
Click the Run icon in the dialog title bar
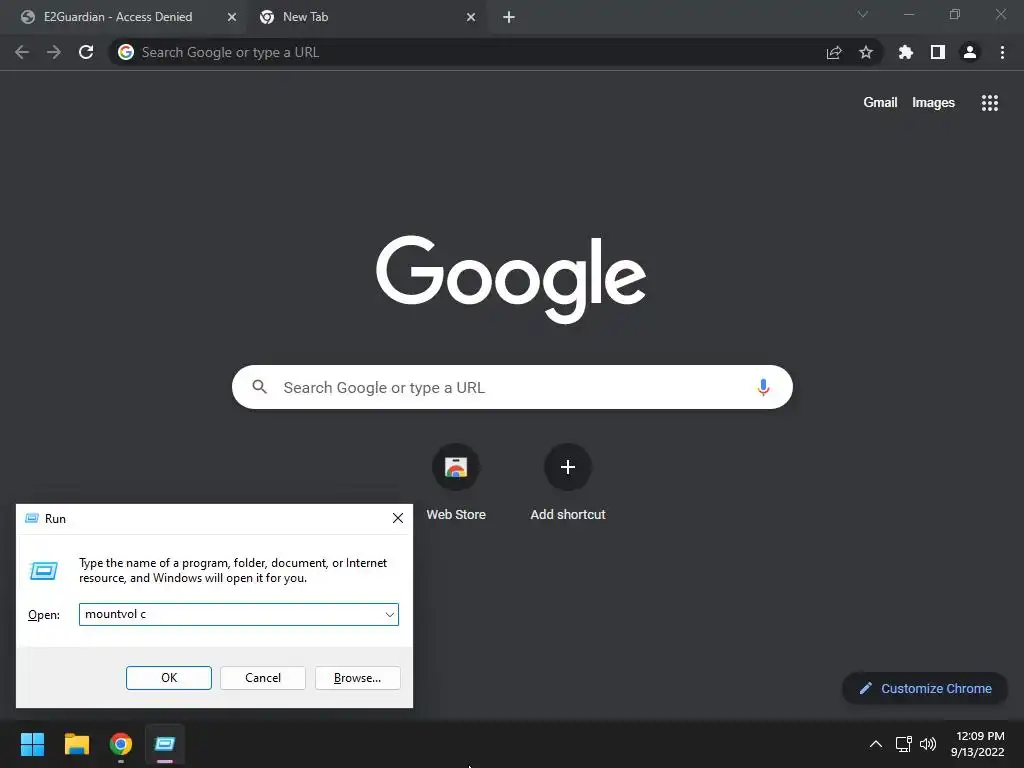coord(31,519)
